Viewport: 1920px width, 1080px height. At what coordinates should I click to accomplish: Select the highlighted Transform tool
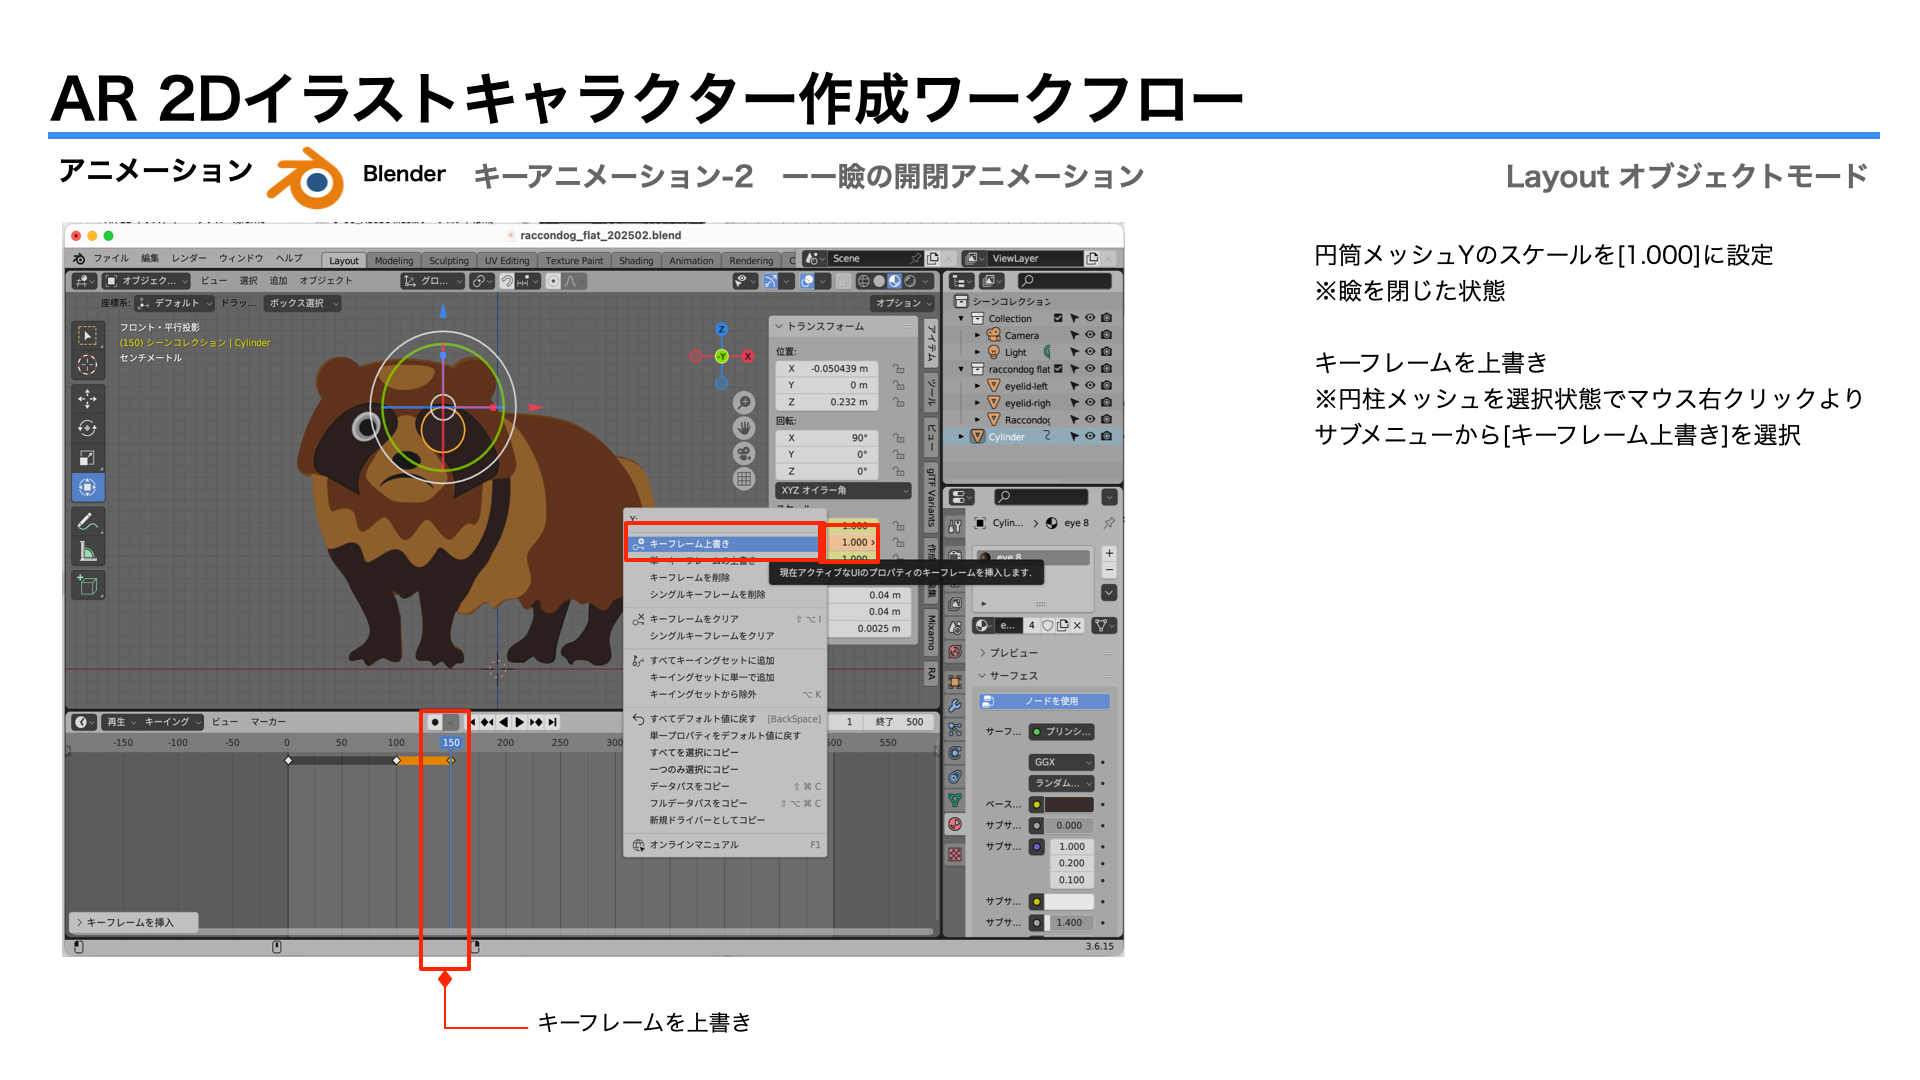click(x=88, y=487)
